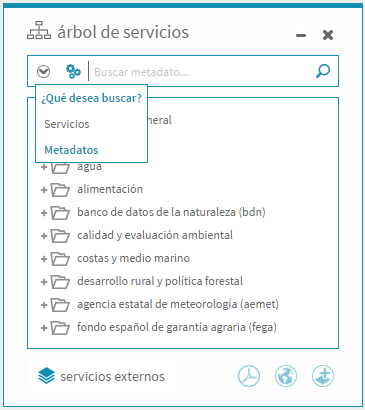This screenshot has height=410, width=365.
Task: Click calidad y evaluación ambiental label
Action: pos(155,235)
